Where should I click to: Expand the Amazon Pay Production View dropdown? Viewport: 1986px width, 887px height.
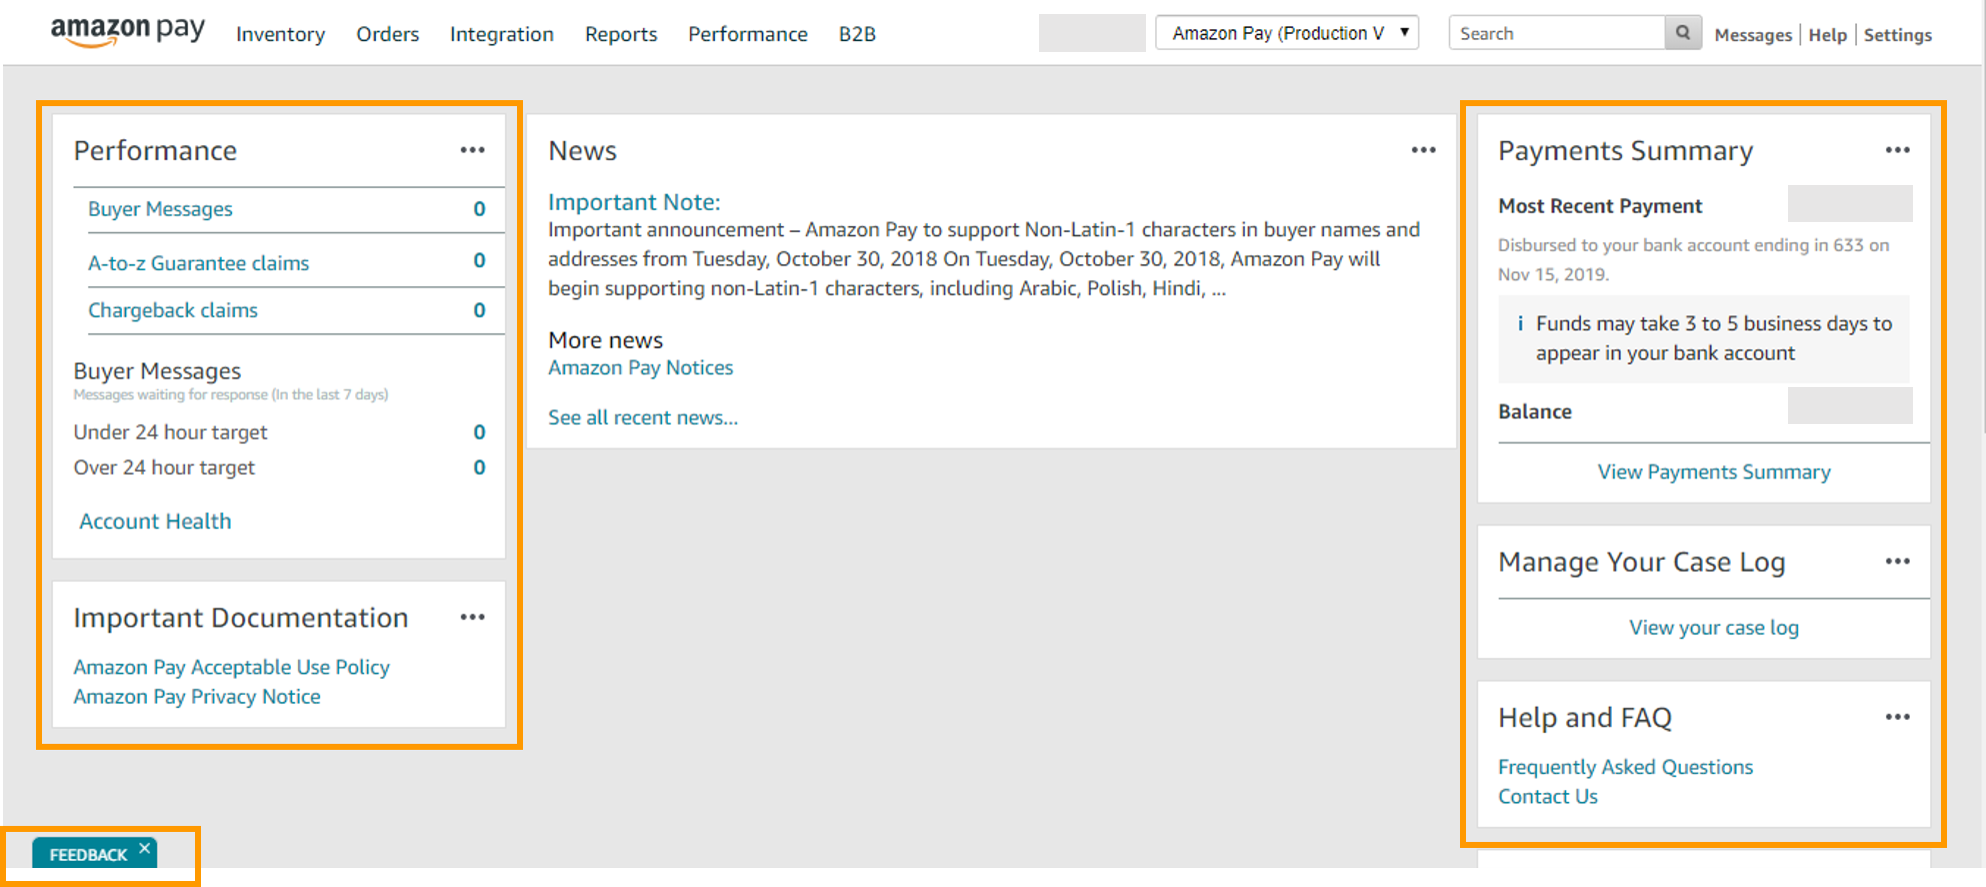1287,33
